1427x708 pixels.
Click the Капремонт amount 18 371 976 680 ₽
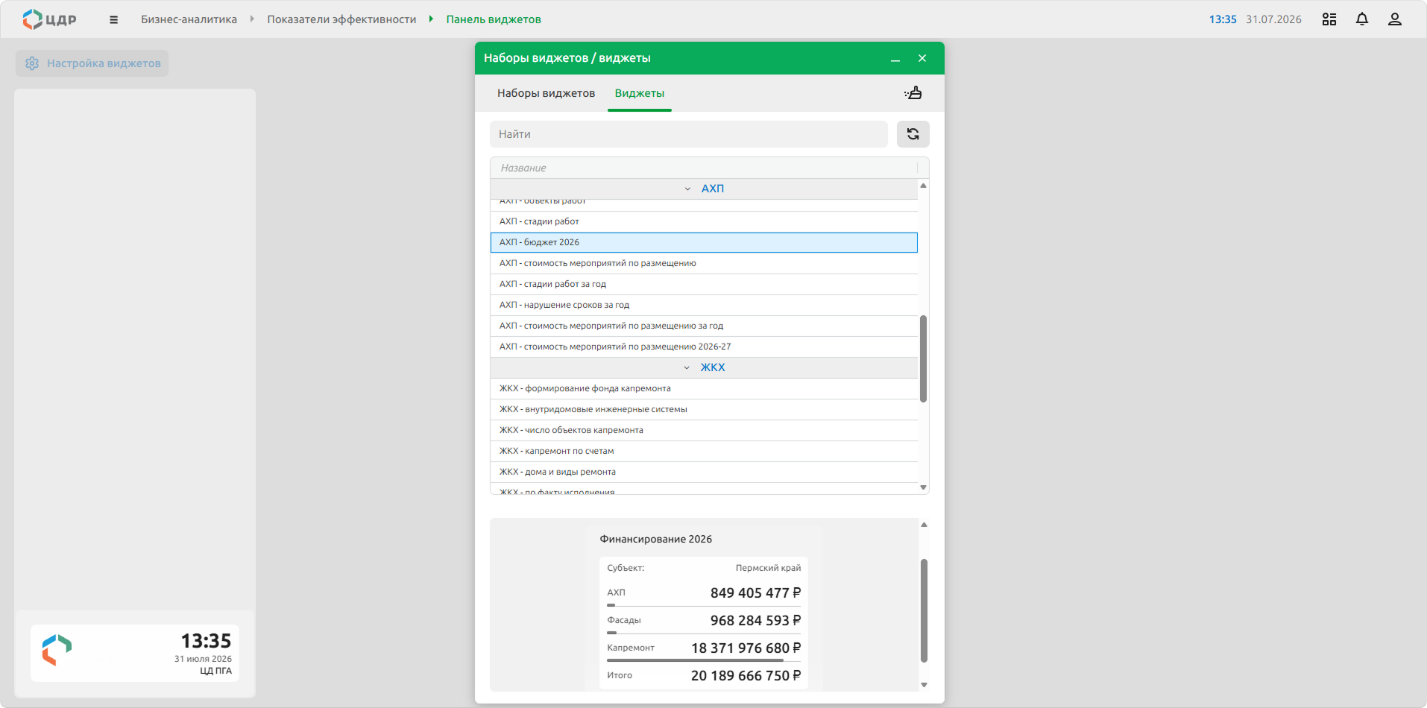coord(746,648)
